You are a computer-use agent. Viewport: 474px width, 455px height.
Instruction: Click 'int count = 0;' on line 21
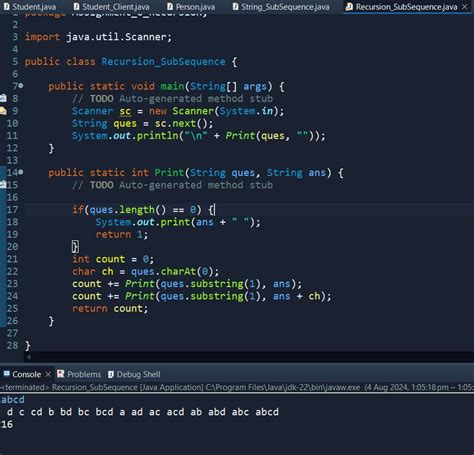coord(113,259)
